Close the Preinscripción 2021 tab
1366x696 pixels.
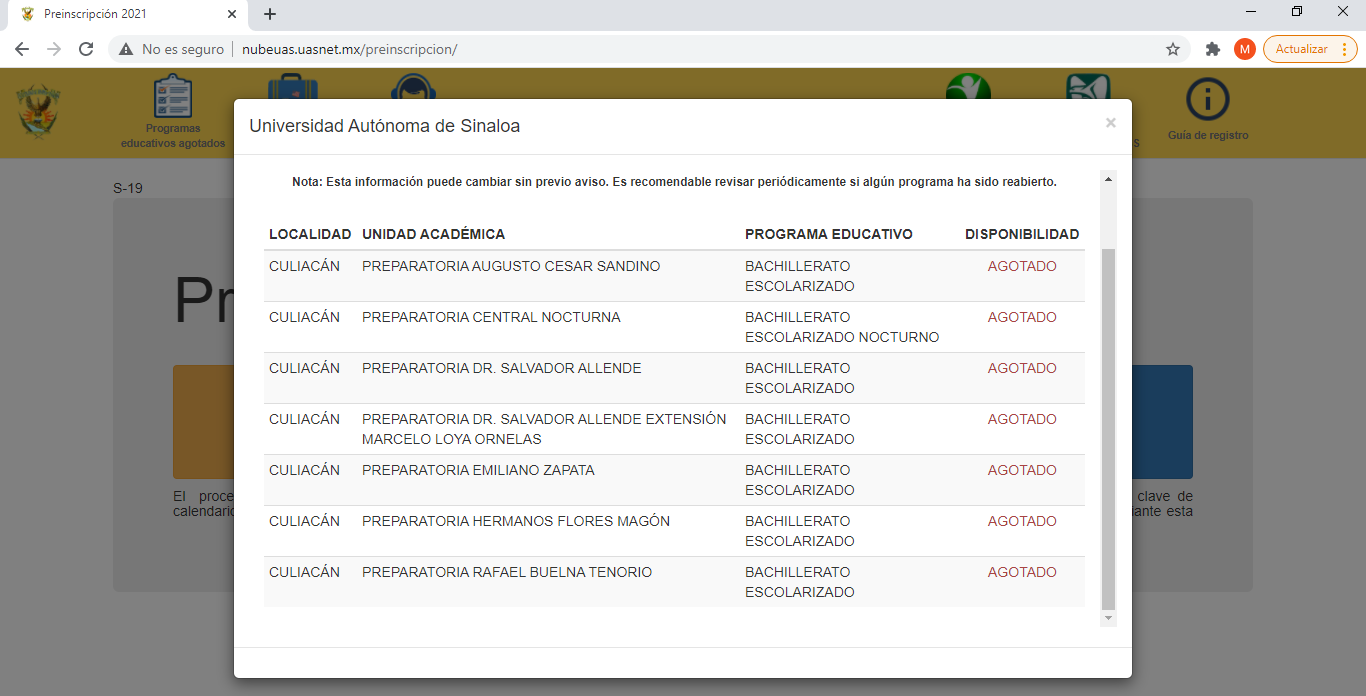point(232,14)
